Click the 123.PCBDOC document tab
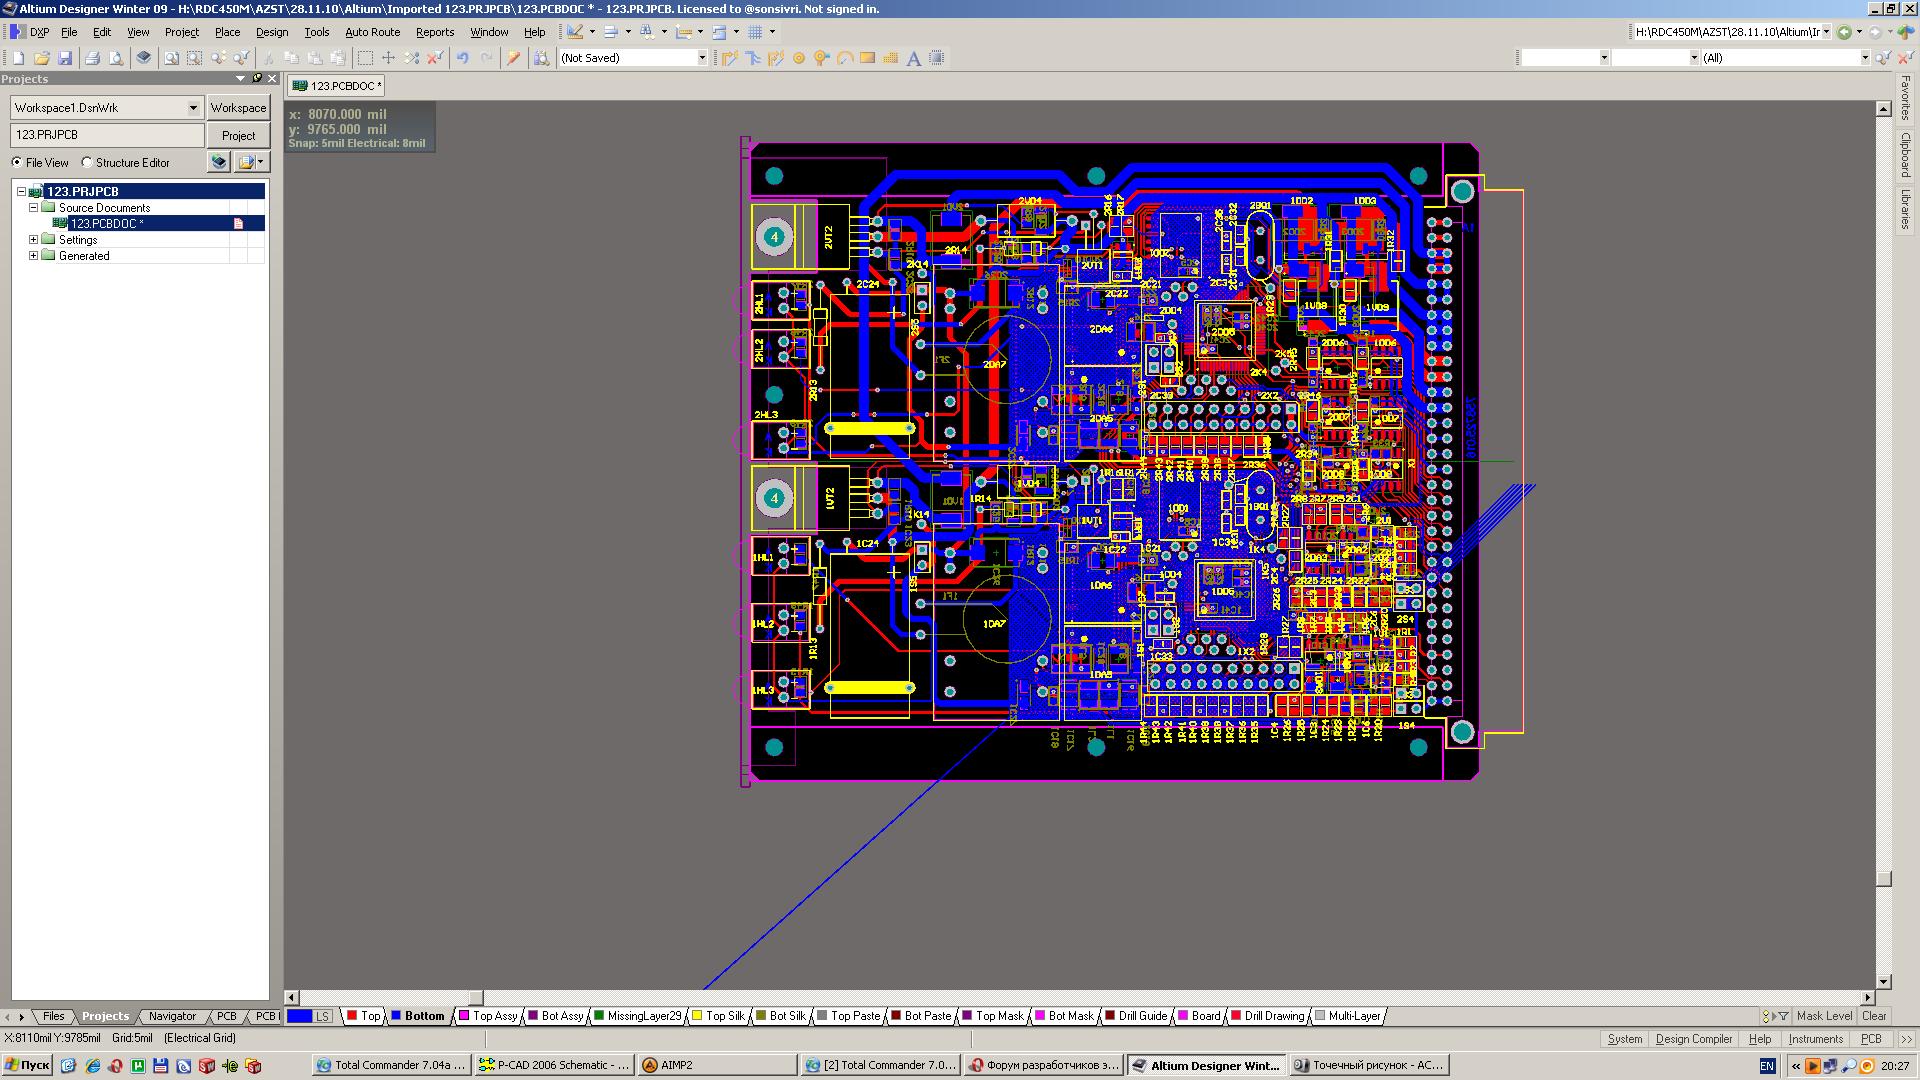 tap(336, 86)
